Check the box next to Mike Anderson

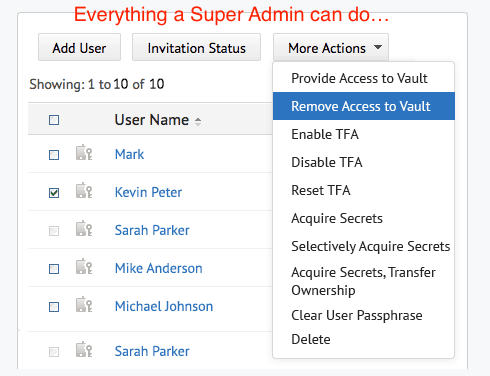[54, 269]
